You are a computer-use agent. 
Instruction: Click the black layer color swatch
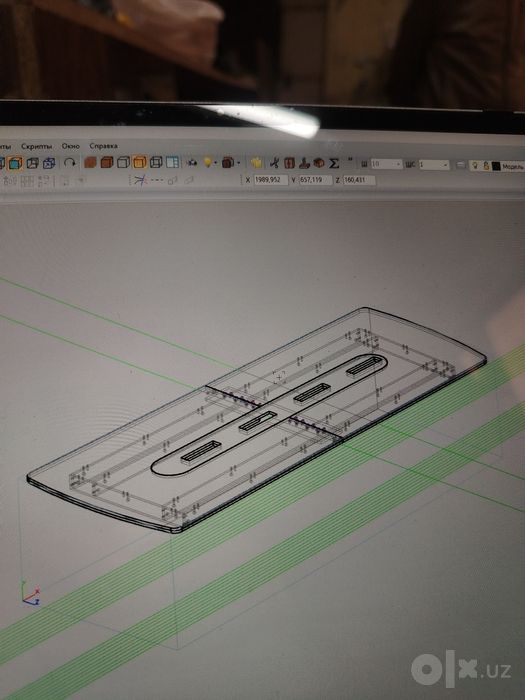pyautogui.click(x=496, y=167)
